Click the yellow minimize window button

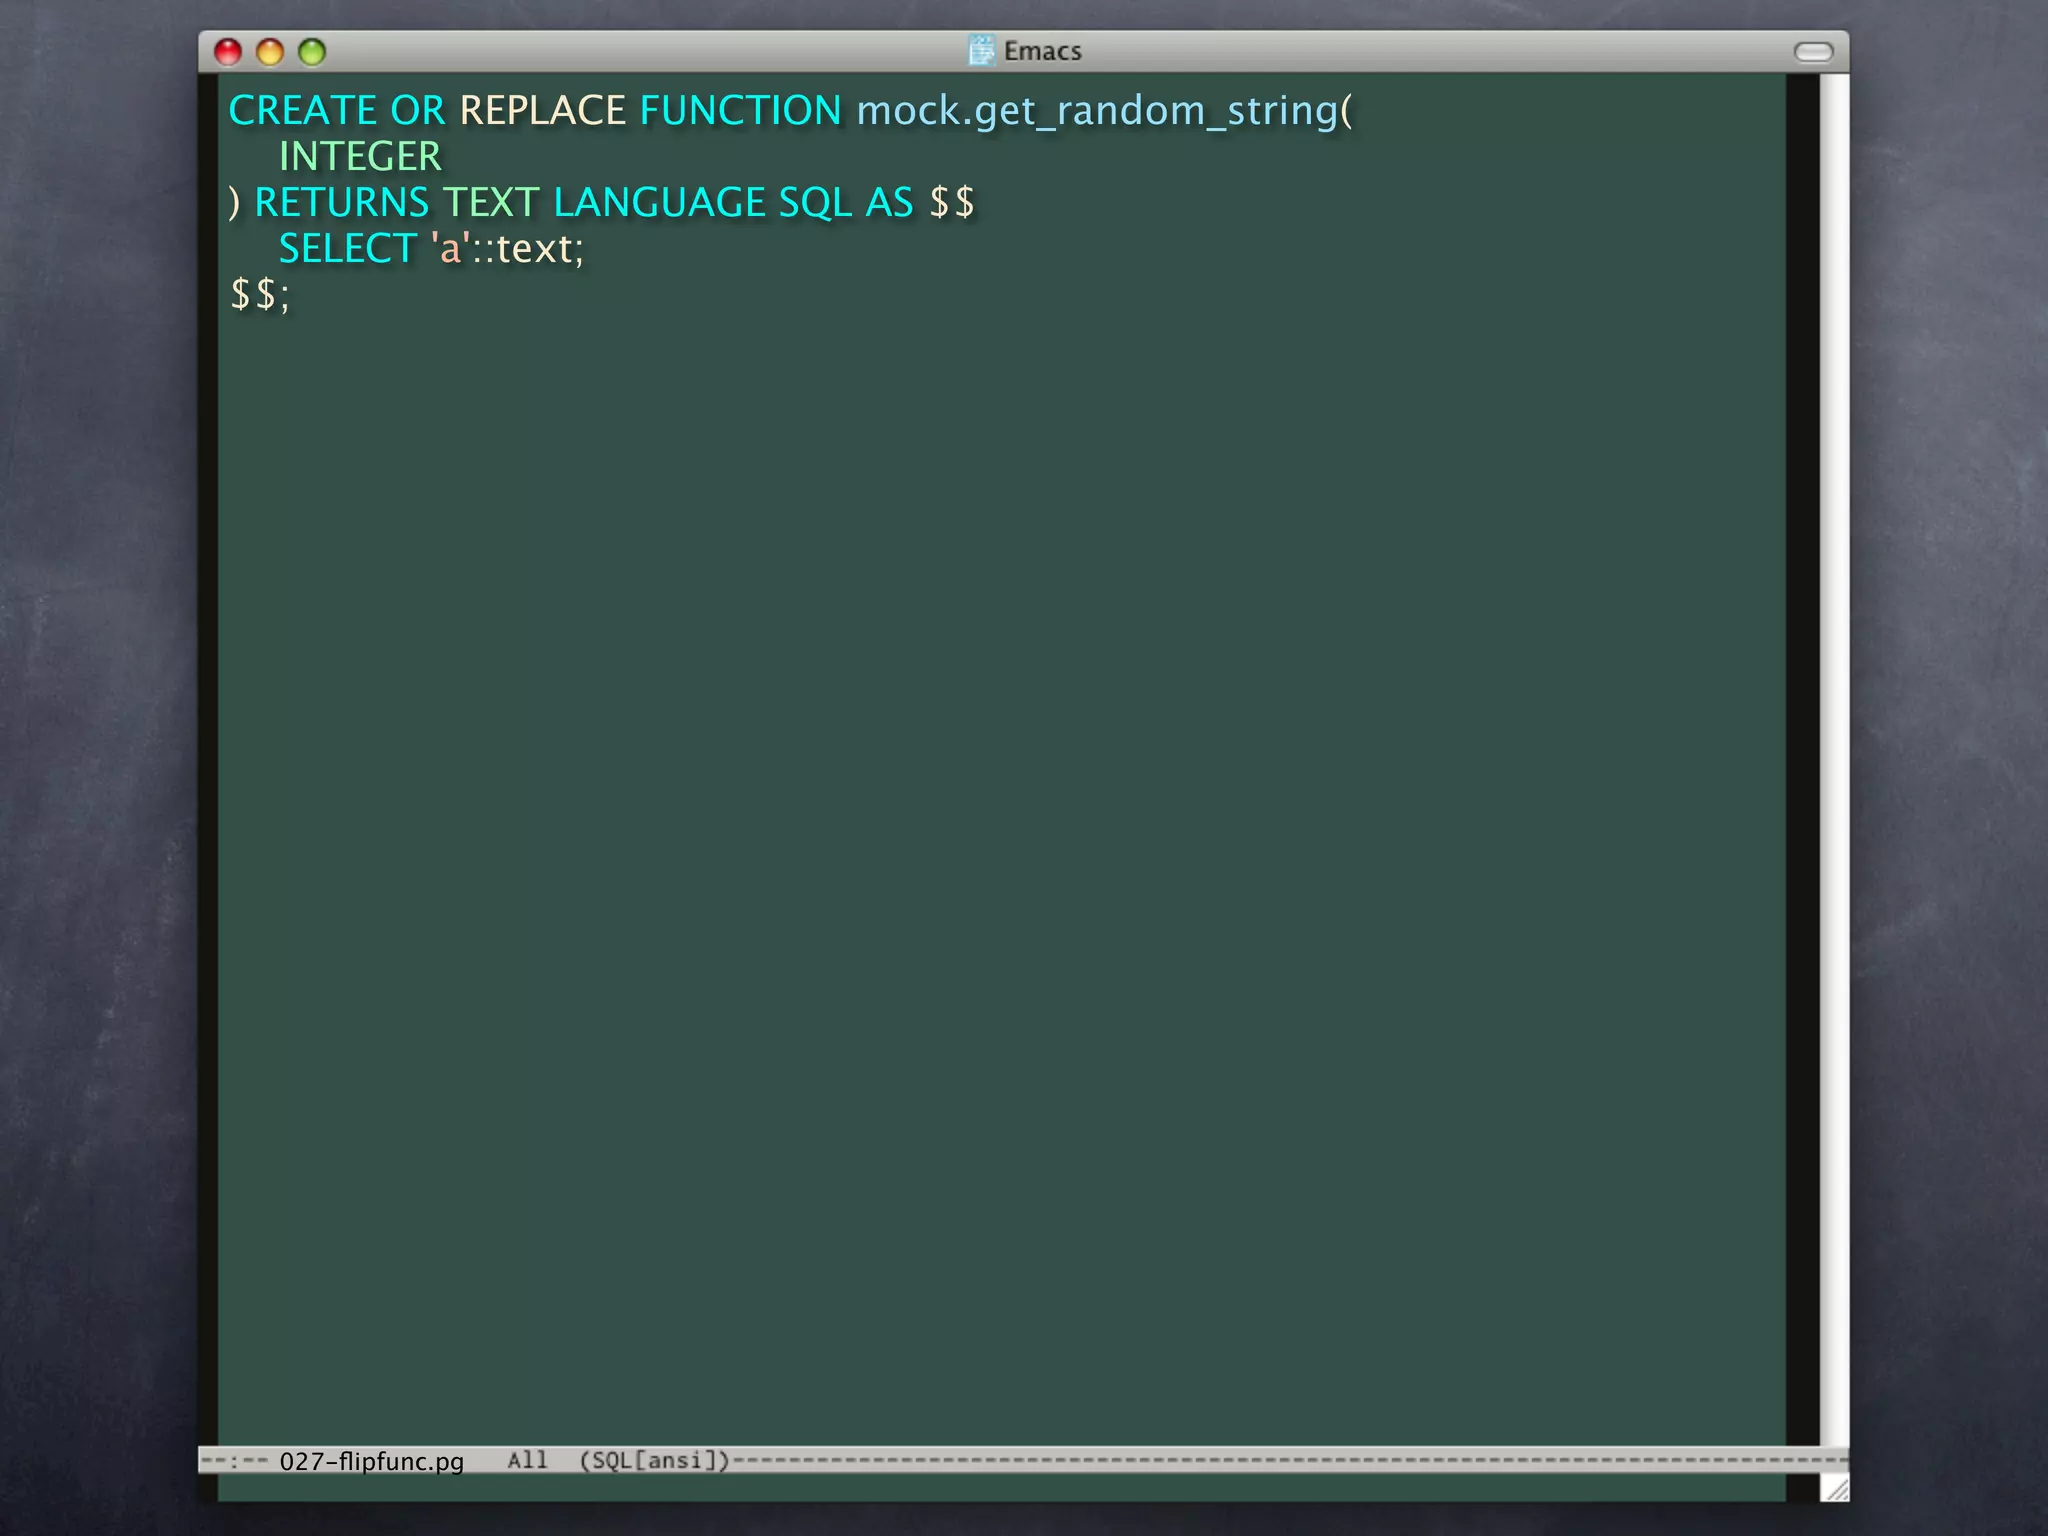(x=270, y=52)
